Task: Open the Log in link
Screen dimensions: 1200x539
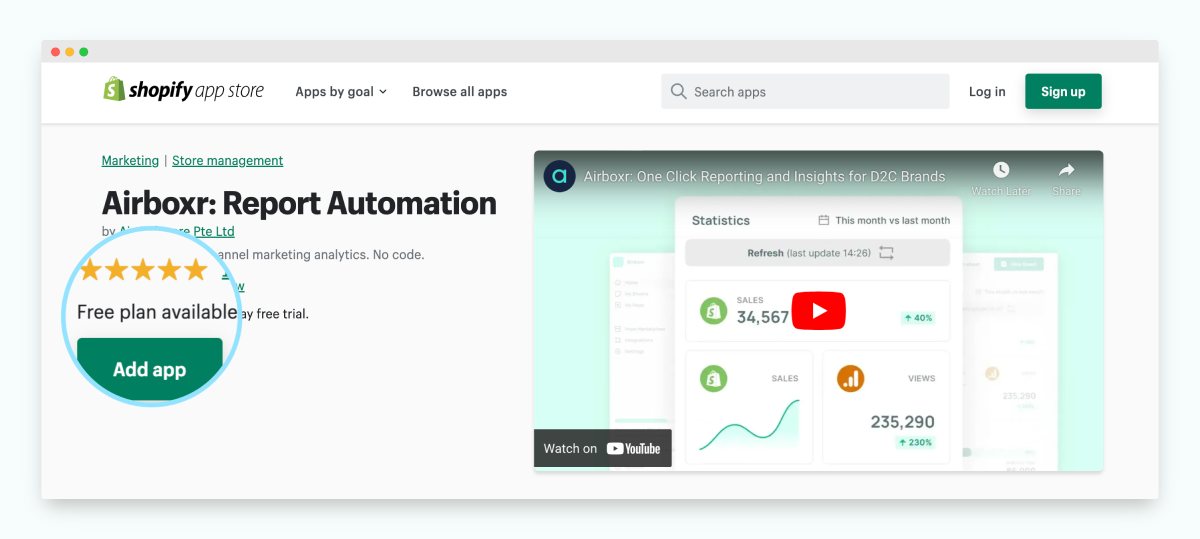Action: (987, 91)
